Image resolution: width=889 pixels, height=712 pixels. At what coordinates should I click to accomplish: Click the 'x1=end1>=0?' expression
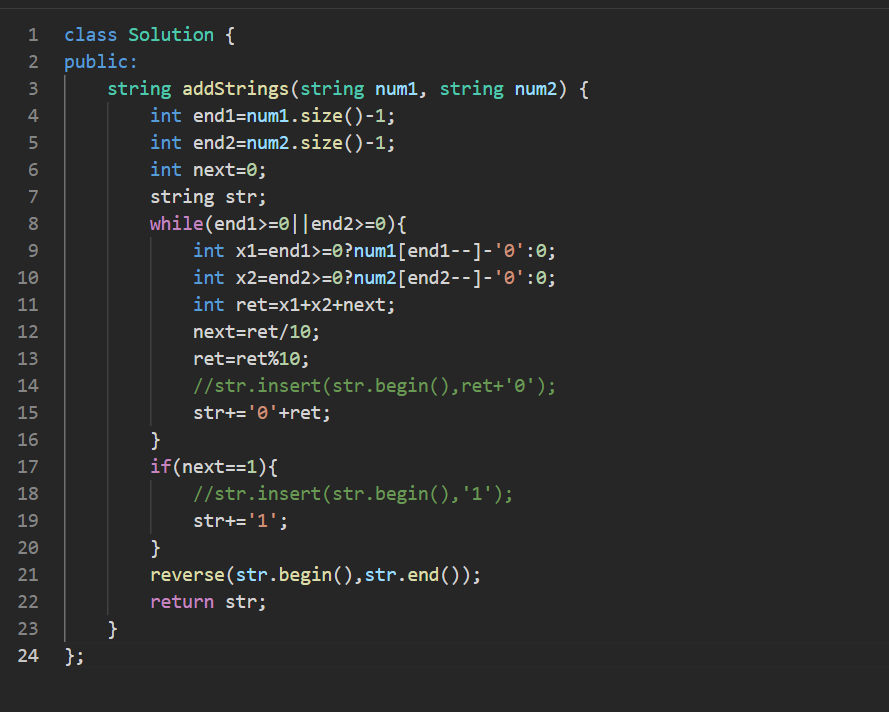pos(294,251)
